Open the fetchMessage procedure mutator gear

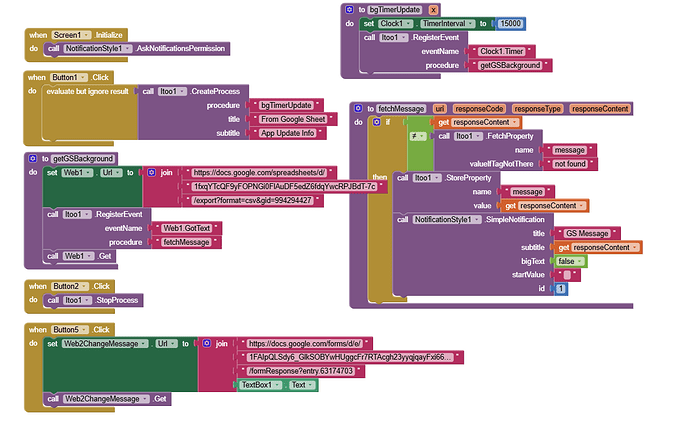[x=357, y=108]
